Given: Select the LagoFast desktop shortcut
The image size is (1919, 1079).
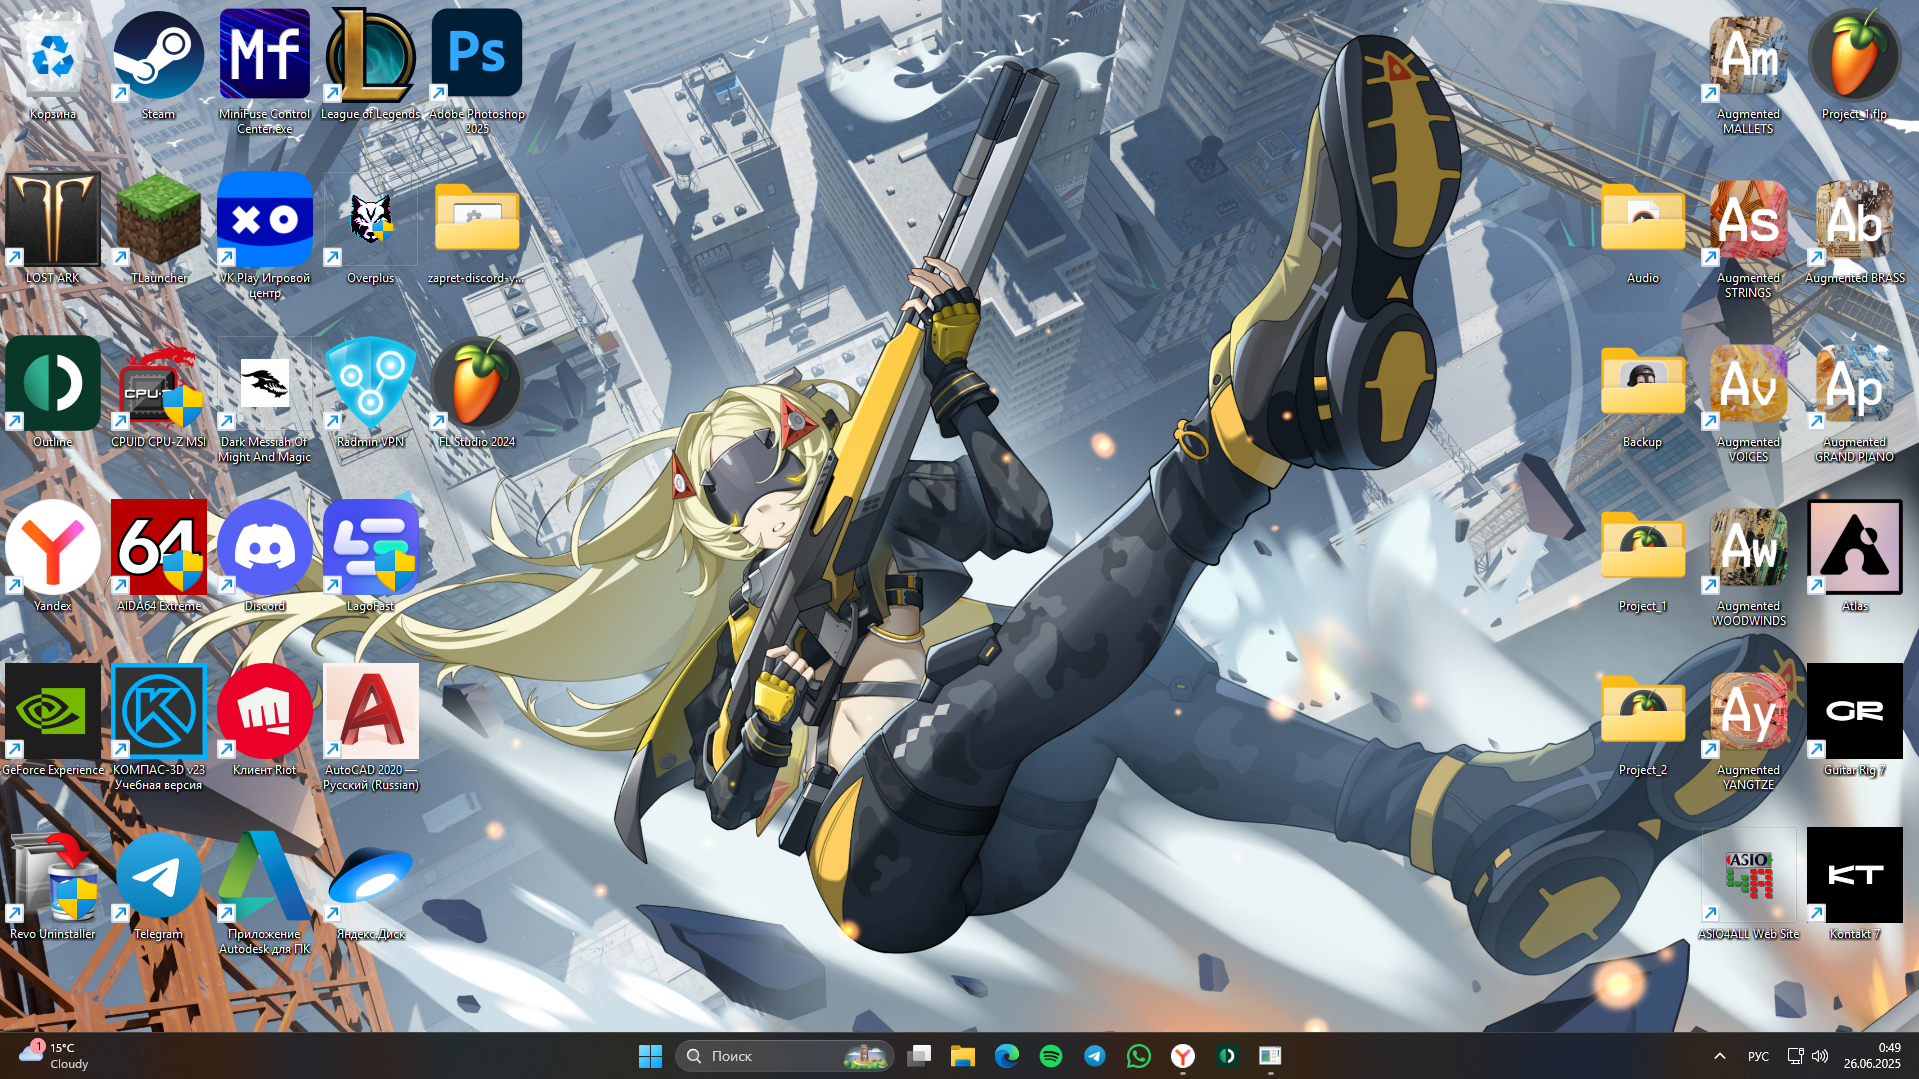Looking at the screenshot, I should point(371,557).
